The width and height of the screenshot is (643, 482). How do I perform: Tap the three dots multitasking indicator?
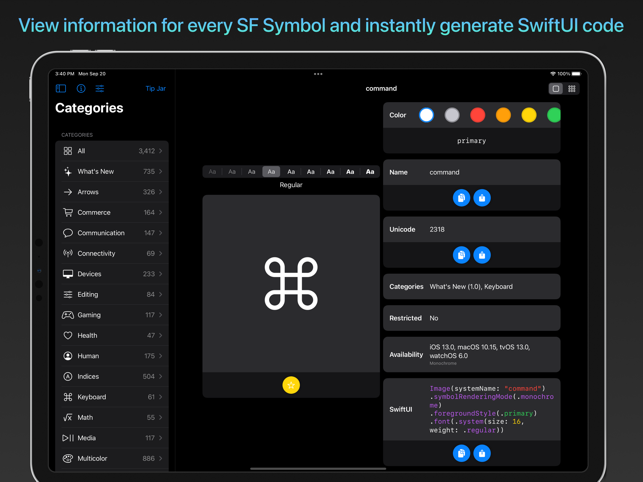(x=318, y=74)
